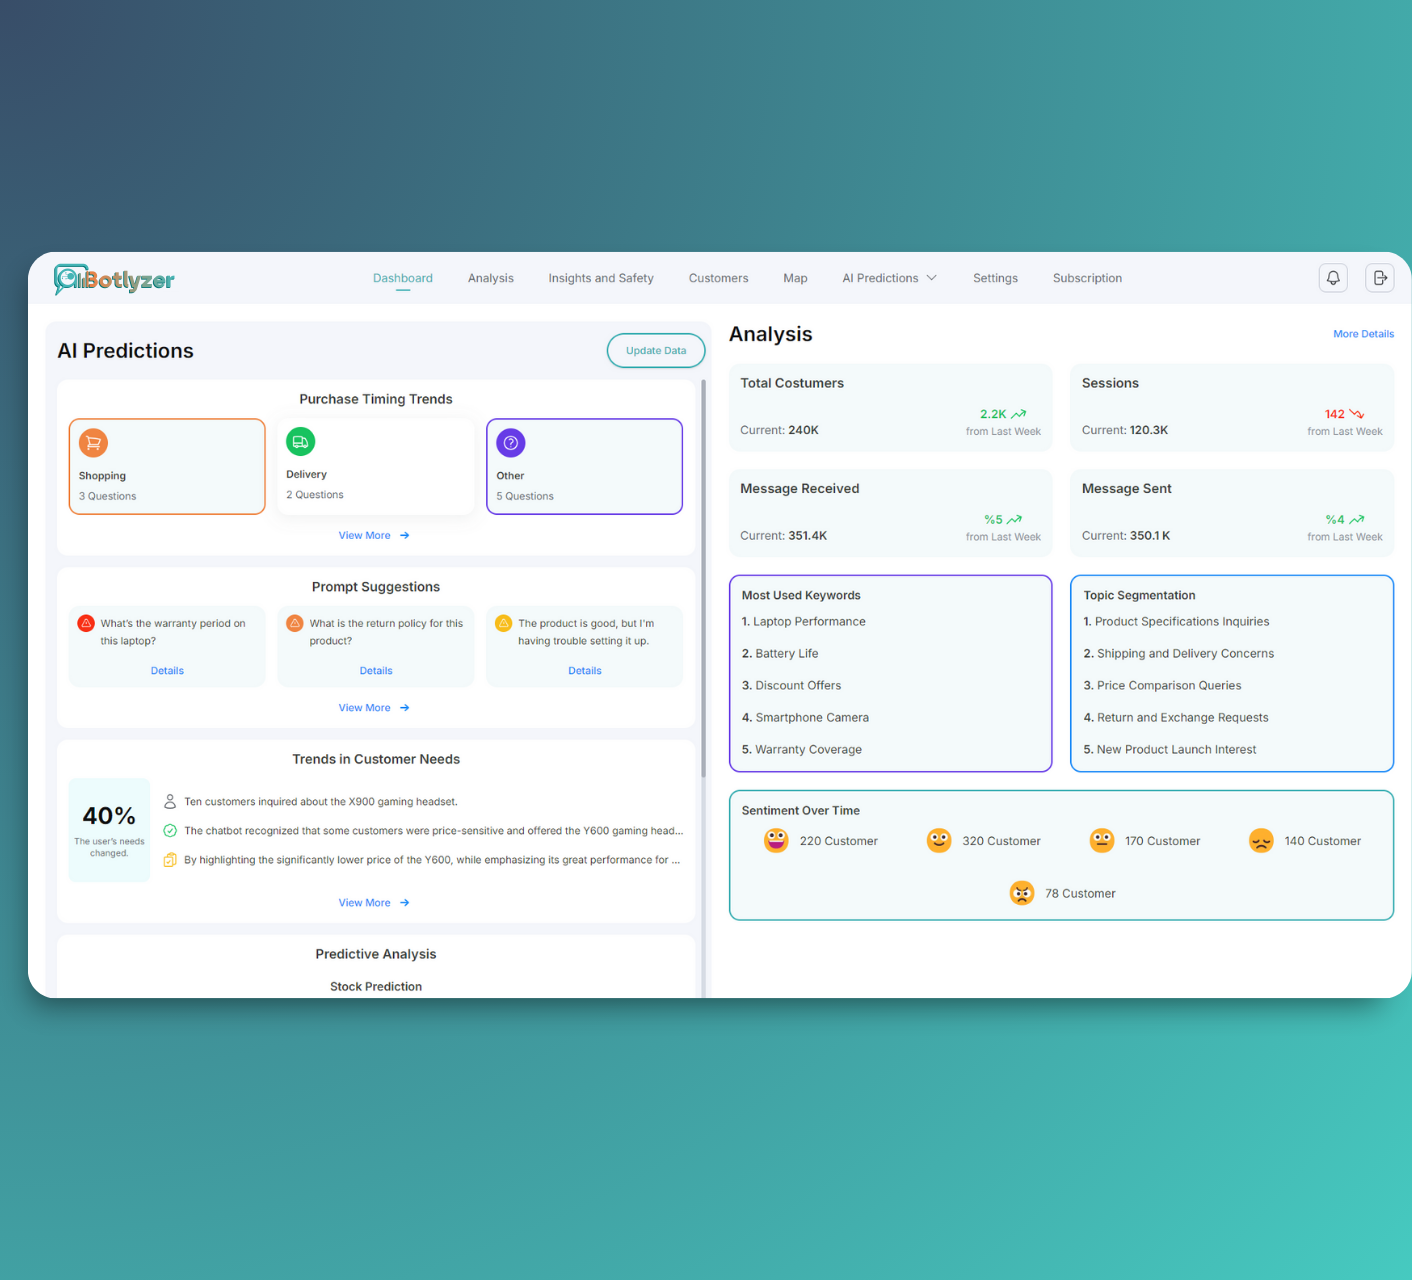Click the Botlyzer logo
The height and width of the screenshot is (1280, 1412).
click(x=114, y=280)
